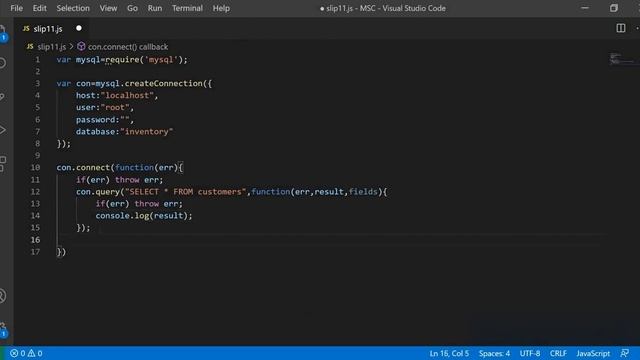This screenshot has width=640, height=360.
Task: Close the tab via unsaved dot indicator
Action: pos(79,28)
